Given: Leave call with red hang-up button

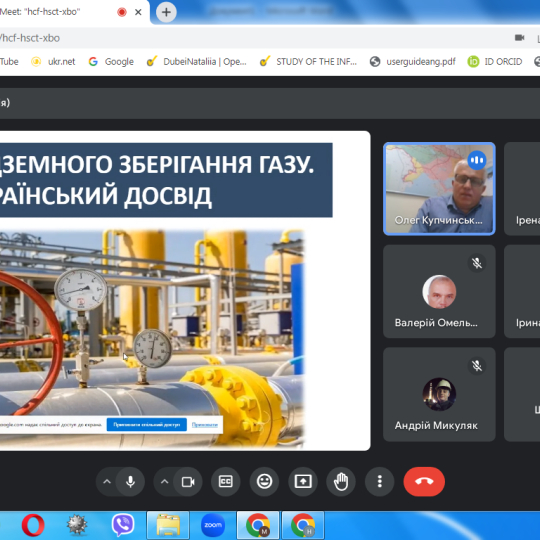Looking at the screenshot, I should [x=424, y=481].
